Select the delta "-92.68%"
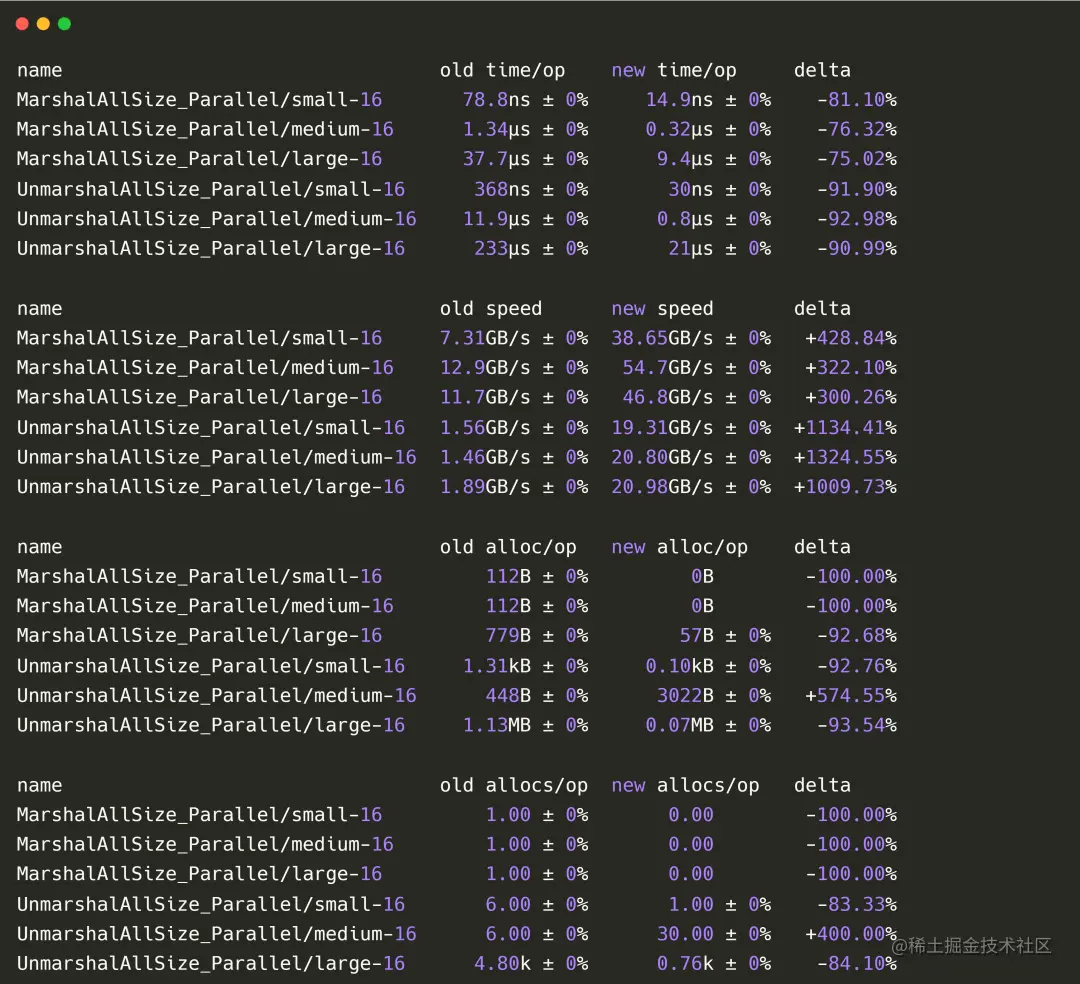This screenshot has width=1080, height=984. [857, 636]
